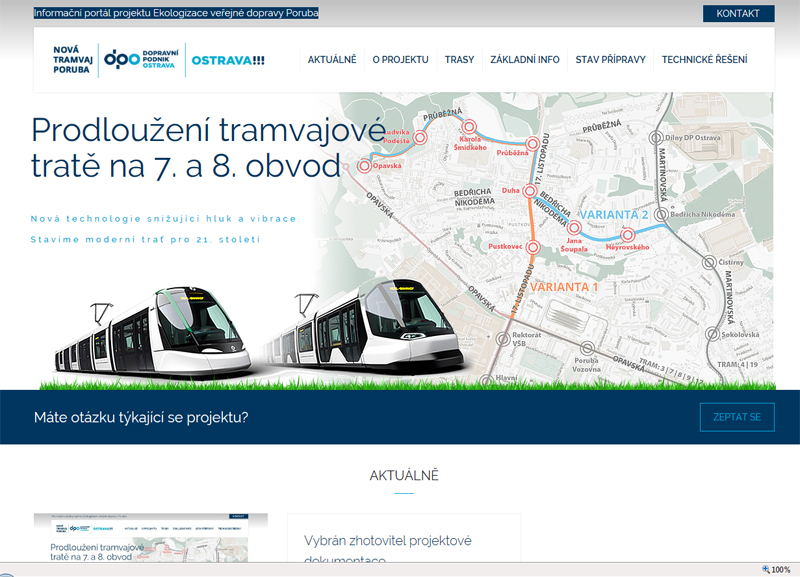The image size is (800, 577).
Task: Click the ZEPTAT SE button
Action: tap(737, 417)
